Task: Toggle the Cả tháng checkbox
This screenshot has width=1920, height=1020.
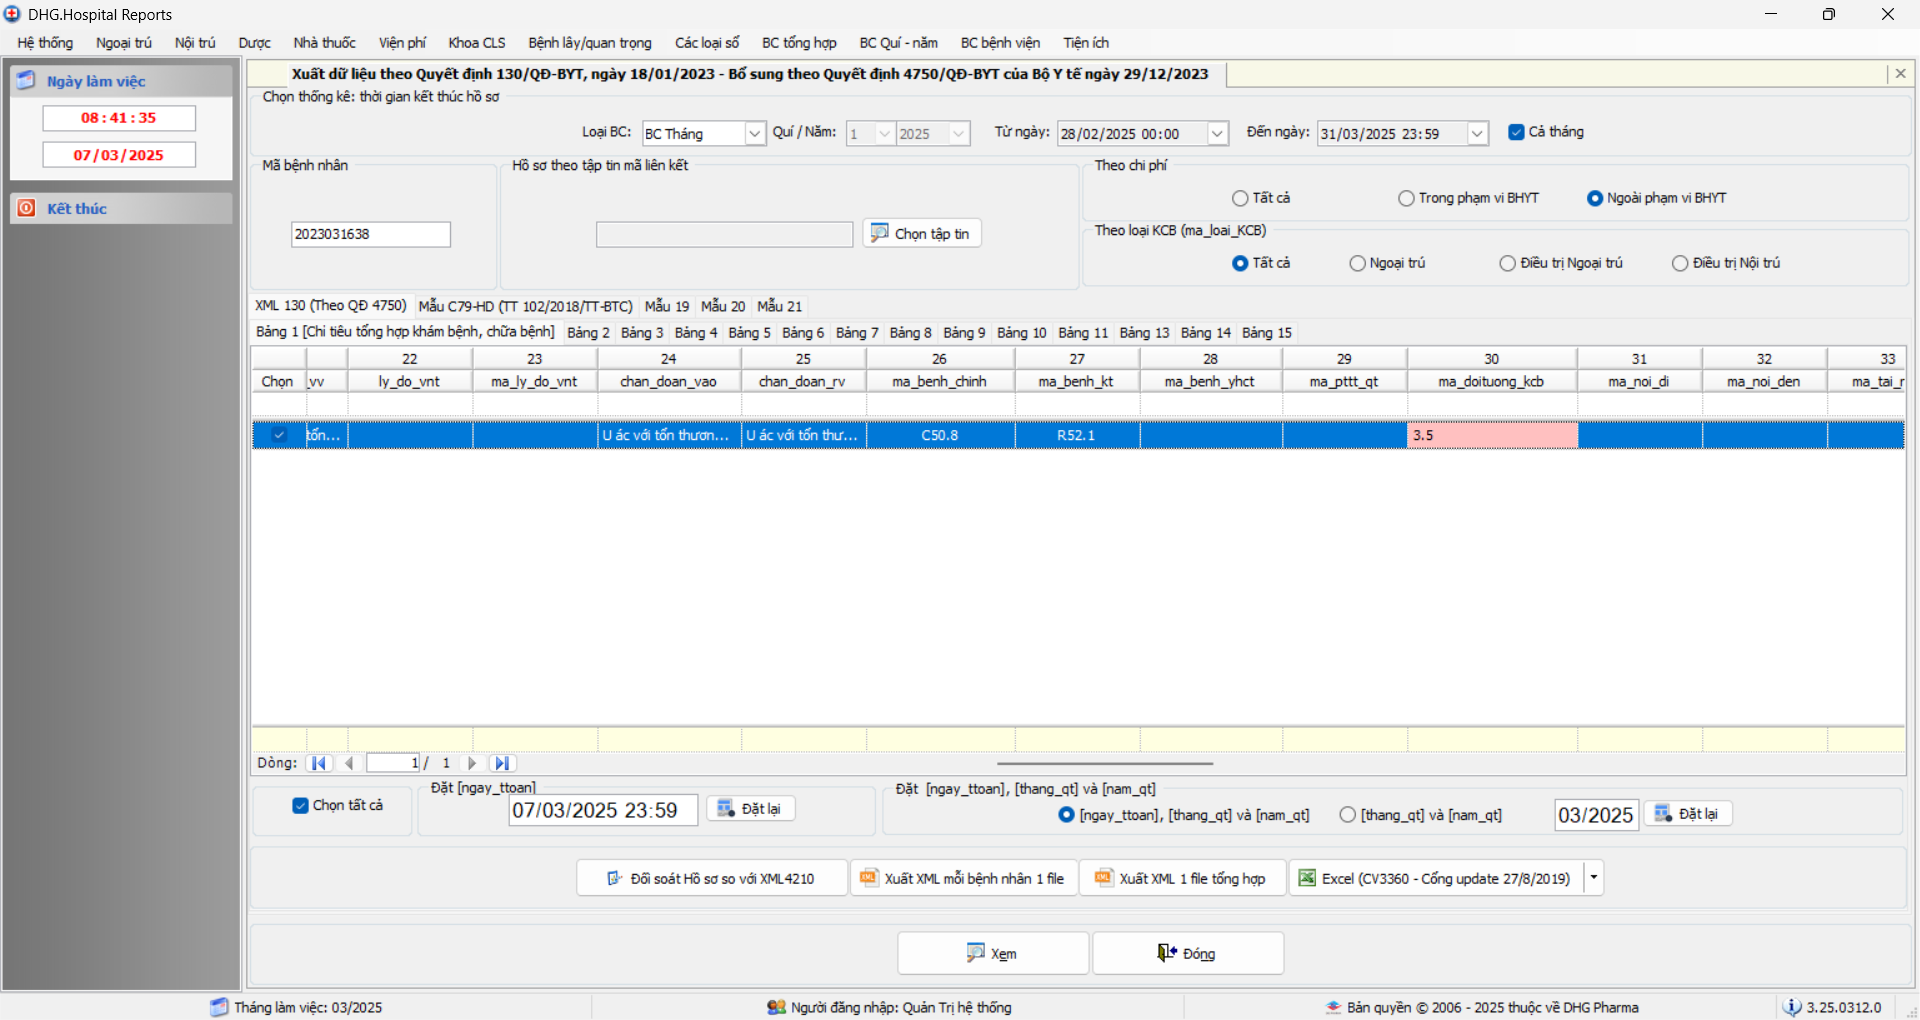Action: click(x=1516, y=132)
